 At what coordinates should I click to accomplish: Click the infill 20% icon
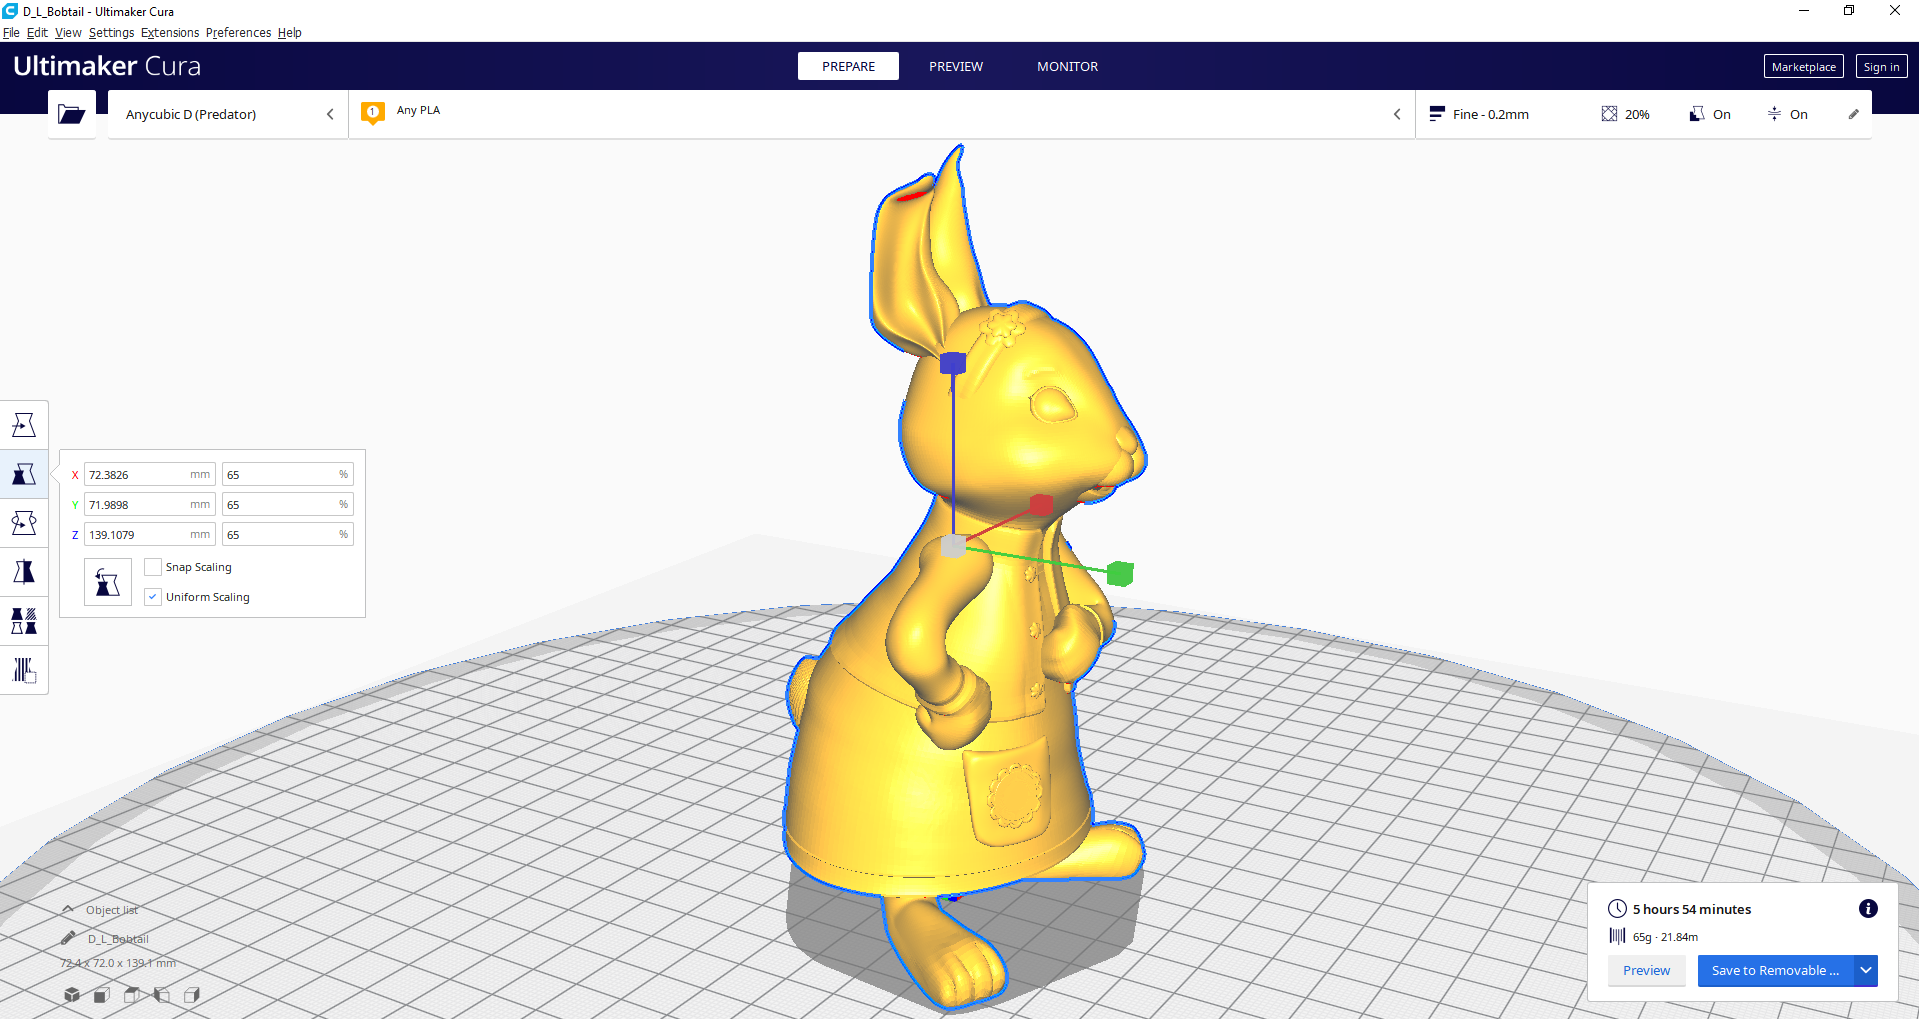(x=1609, y=114)
